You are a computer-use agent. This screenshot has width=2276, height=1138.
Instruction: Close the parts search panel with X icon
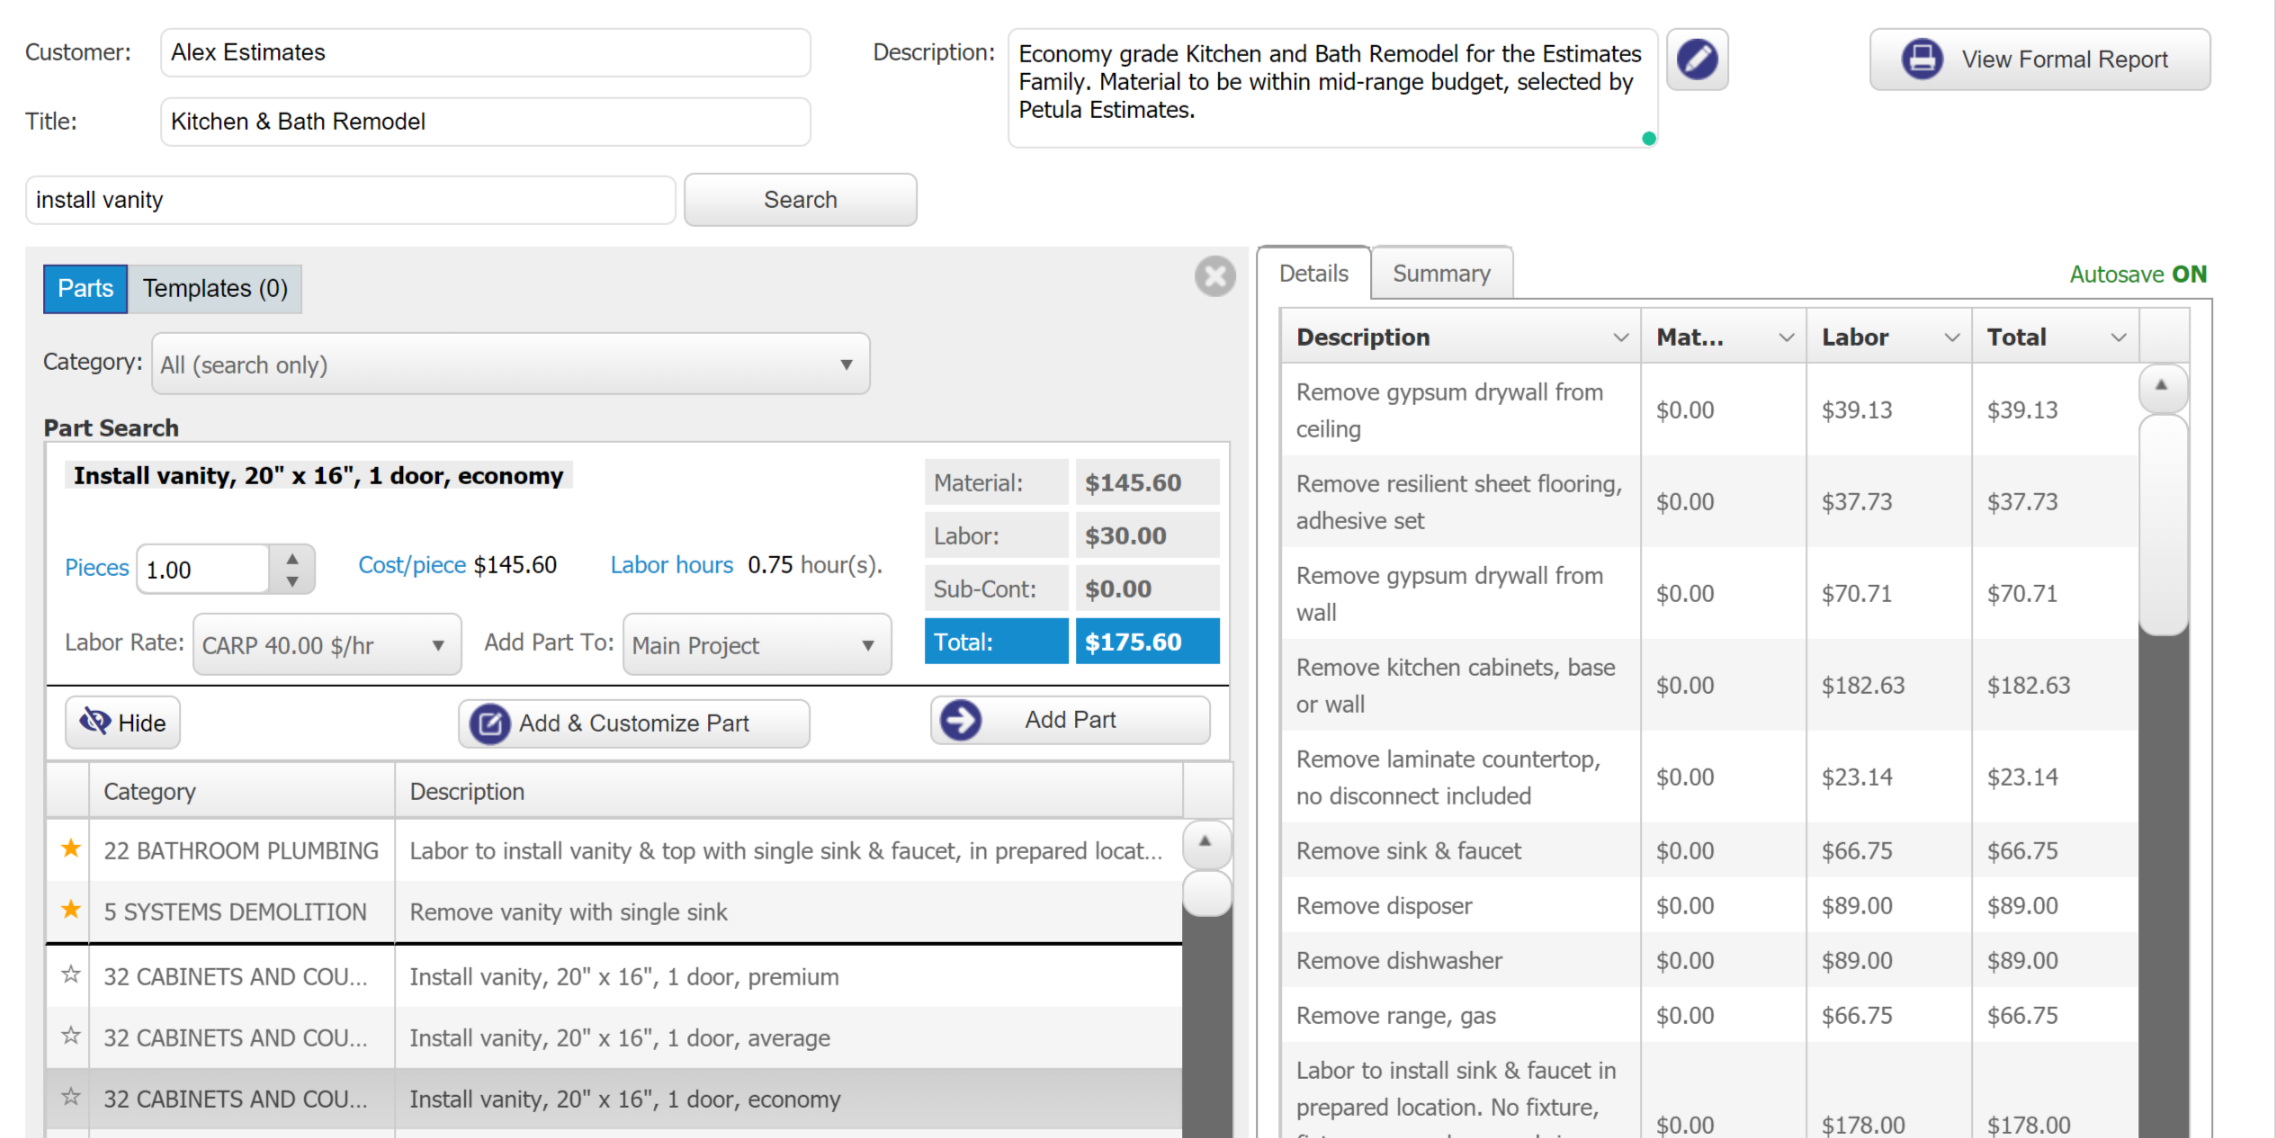1215,276
